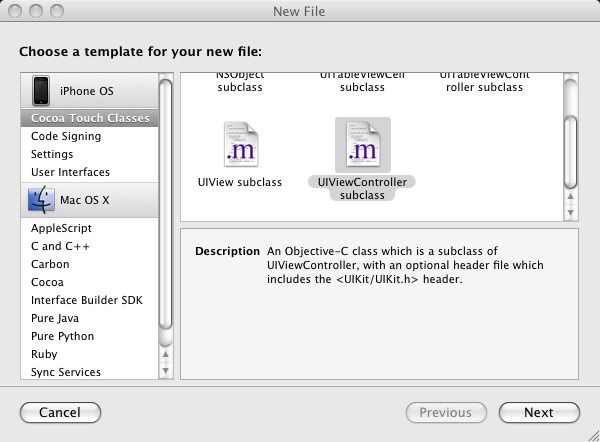The image size is (600, 442).
Task: Click the Next button
Action: click(539, 413)
